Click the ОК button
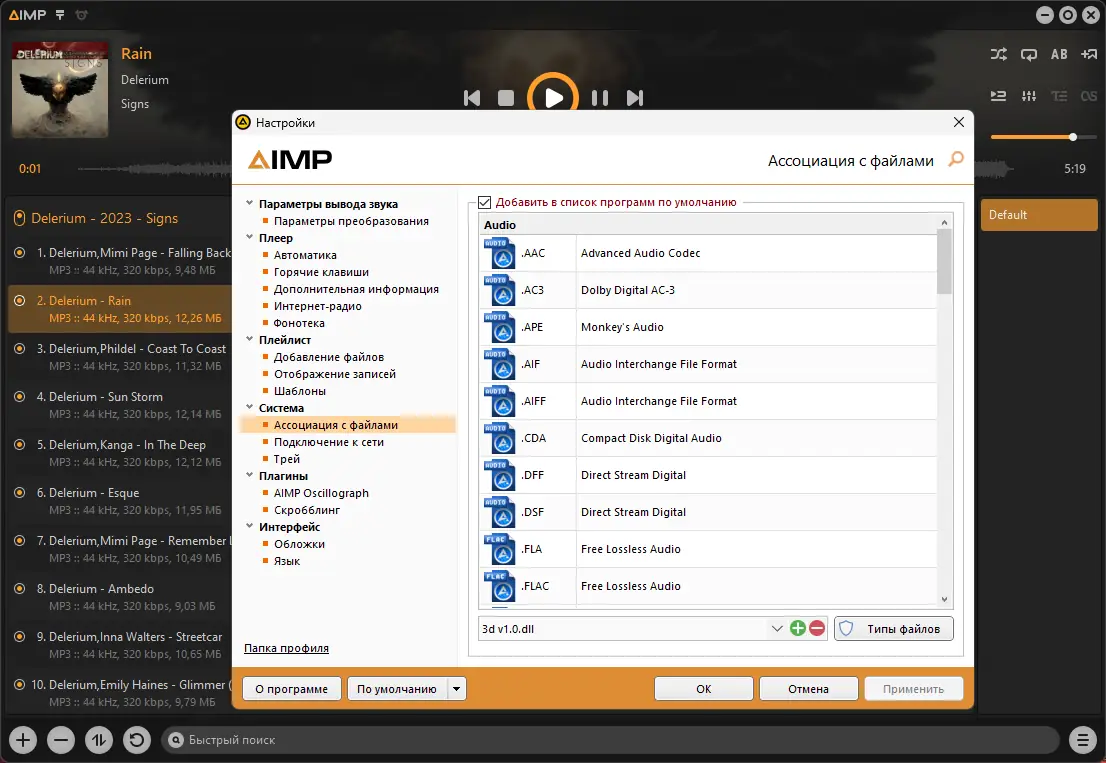Viewport: 1106px width, 763px height. (x=703, y=689)
